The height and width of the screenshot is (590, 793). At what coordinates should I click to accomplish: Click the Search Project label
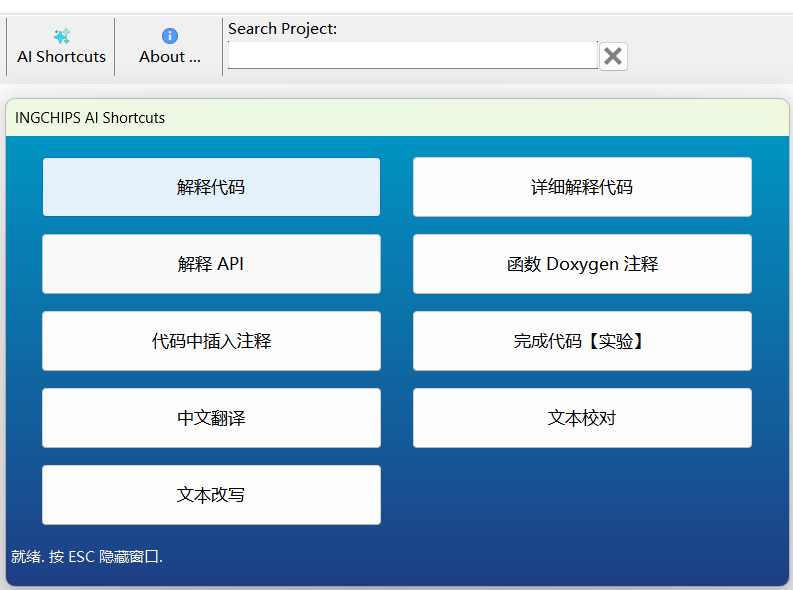(282, 29)
